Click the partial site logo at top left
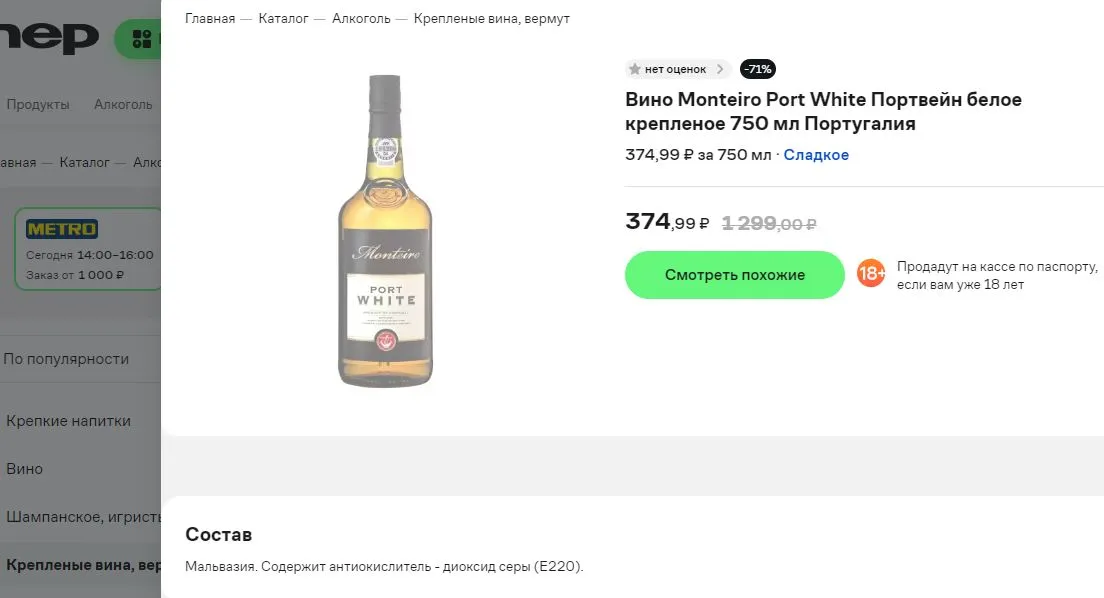1104x598 pixels. [x=49, y=39]
